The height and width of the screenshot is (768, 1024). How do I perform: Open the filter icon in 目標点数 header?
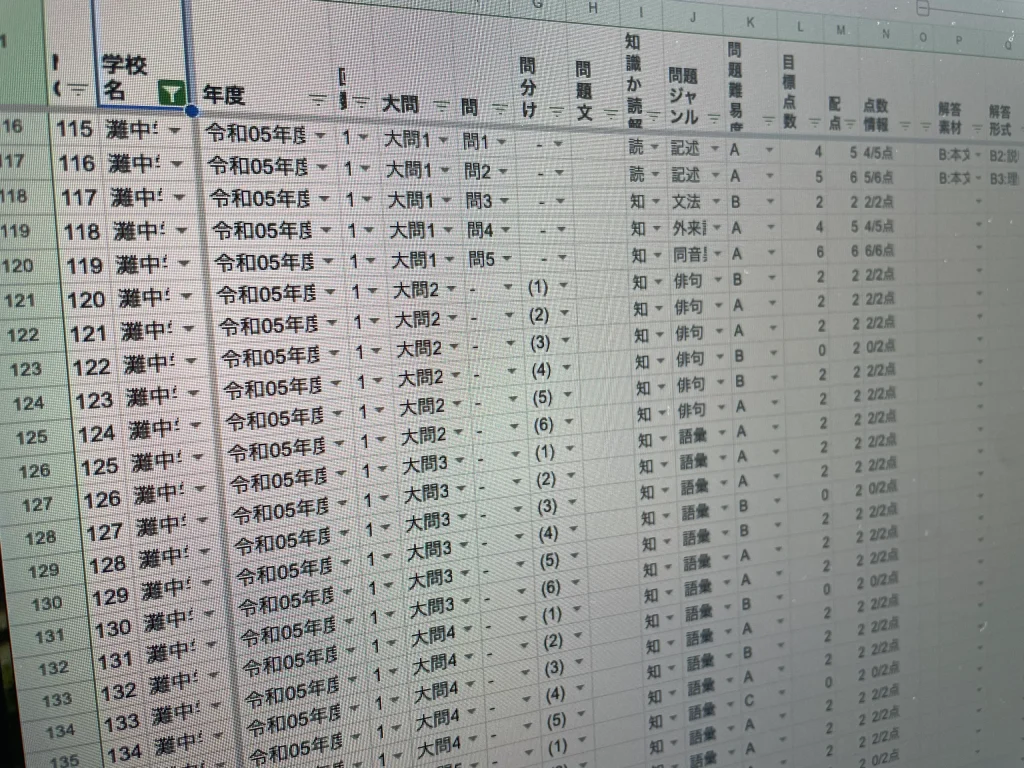coord(814,121)
